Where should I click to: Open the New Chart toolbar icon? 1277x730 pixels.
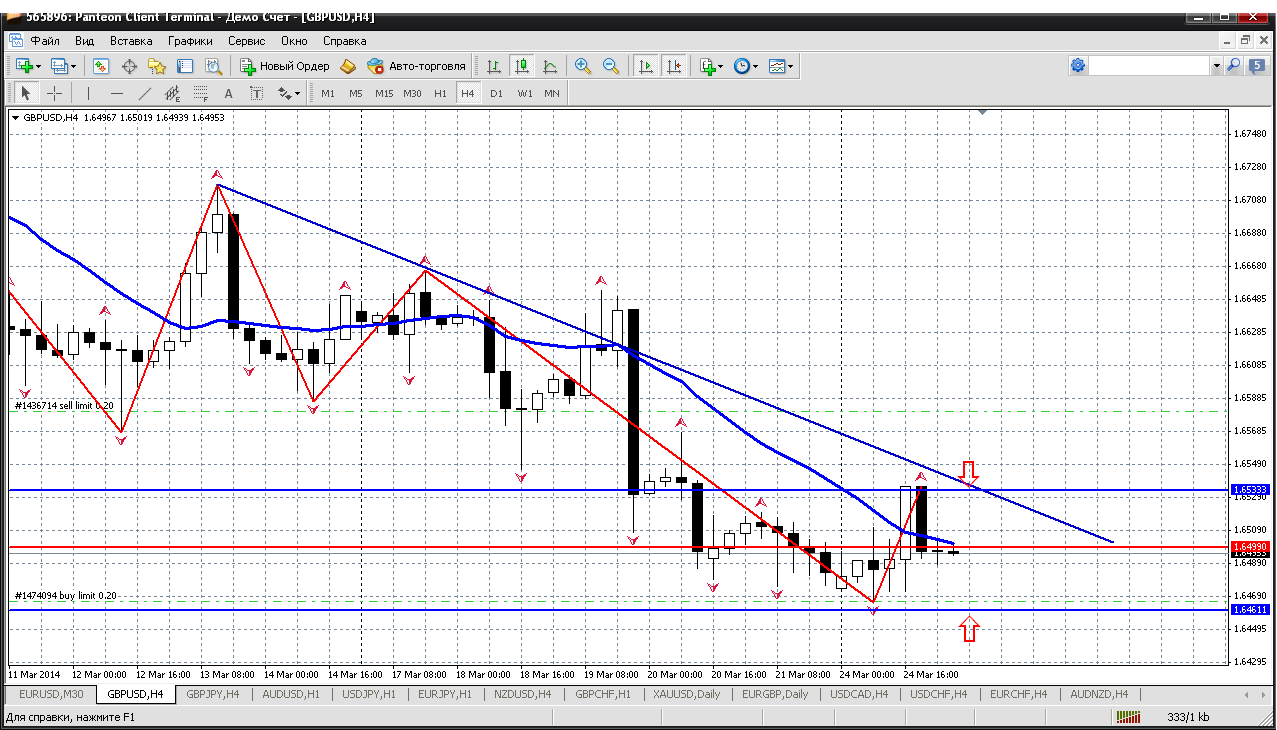24,66
